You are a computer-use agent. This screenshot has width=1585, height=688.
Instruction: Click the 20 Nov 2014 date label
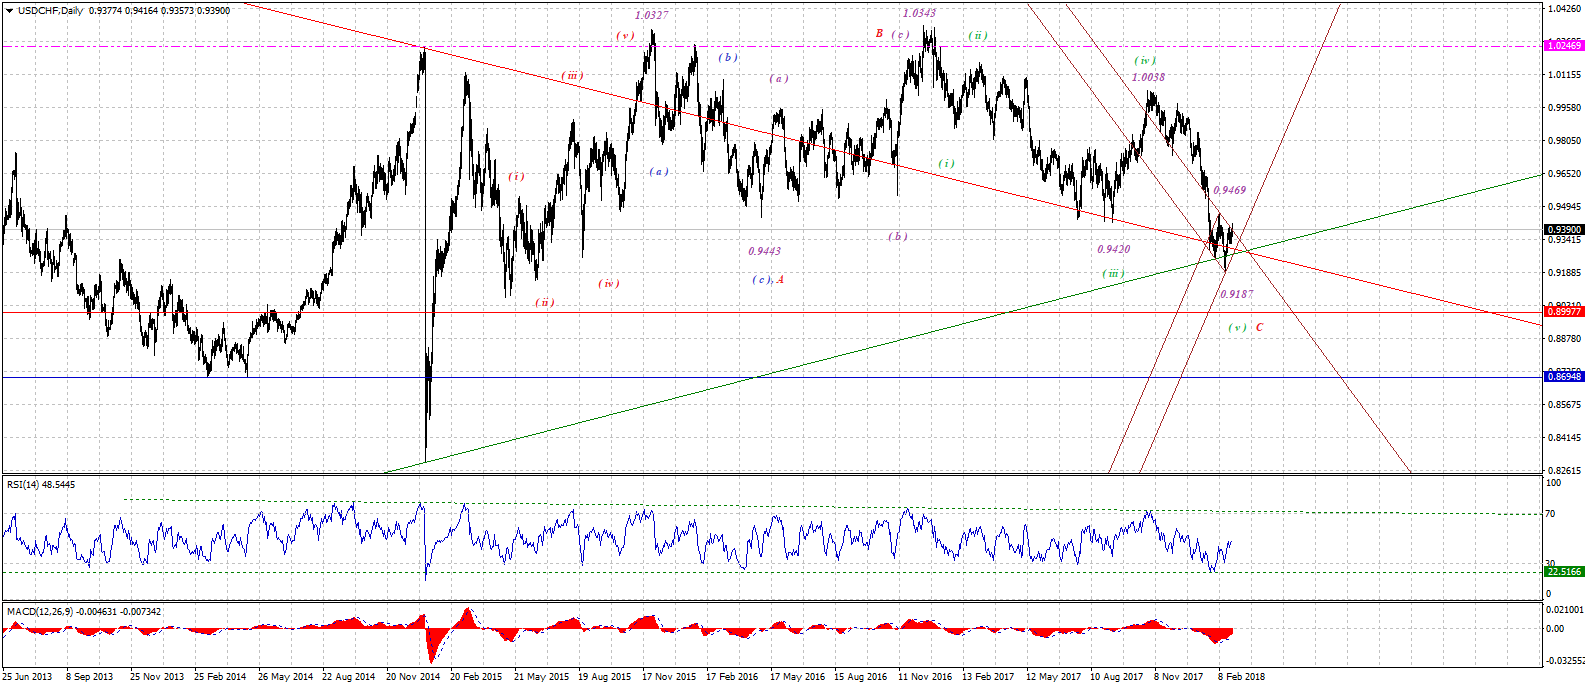(x=413, y=677)
